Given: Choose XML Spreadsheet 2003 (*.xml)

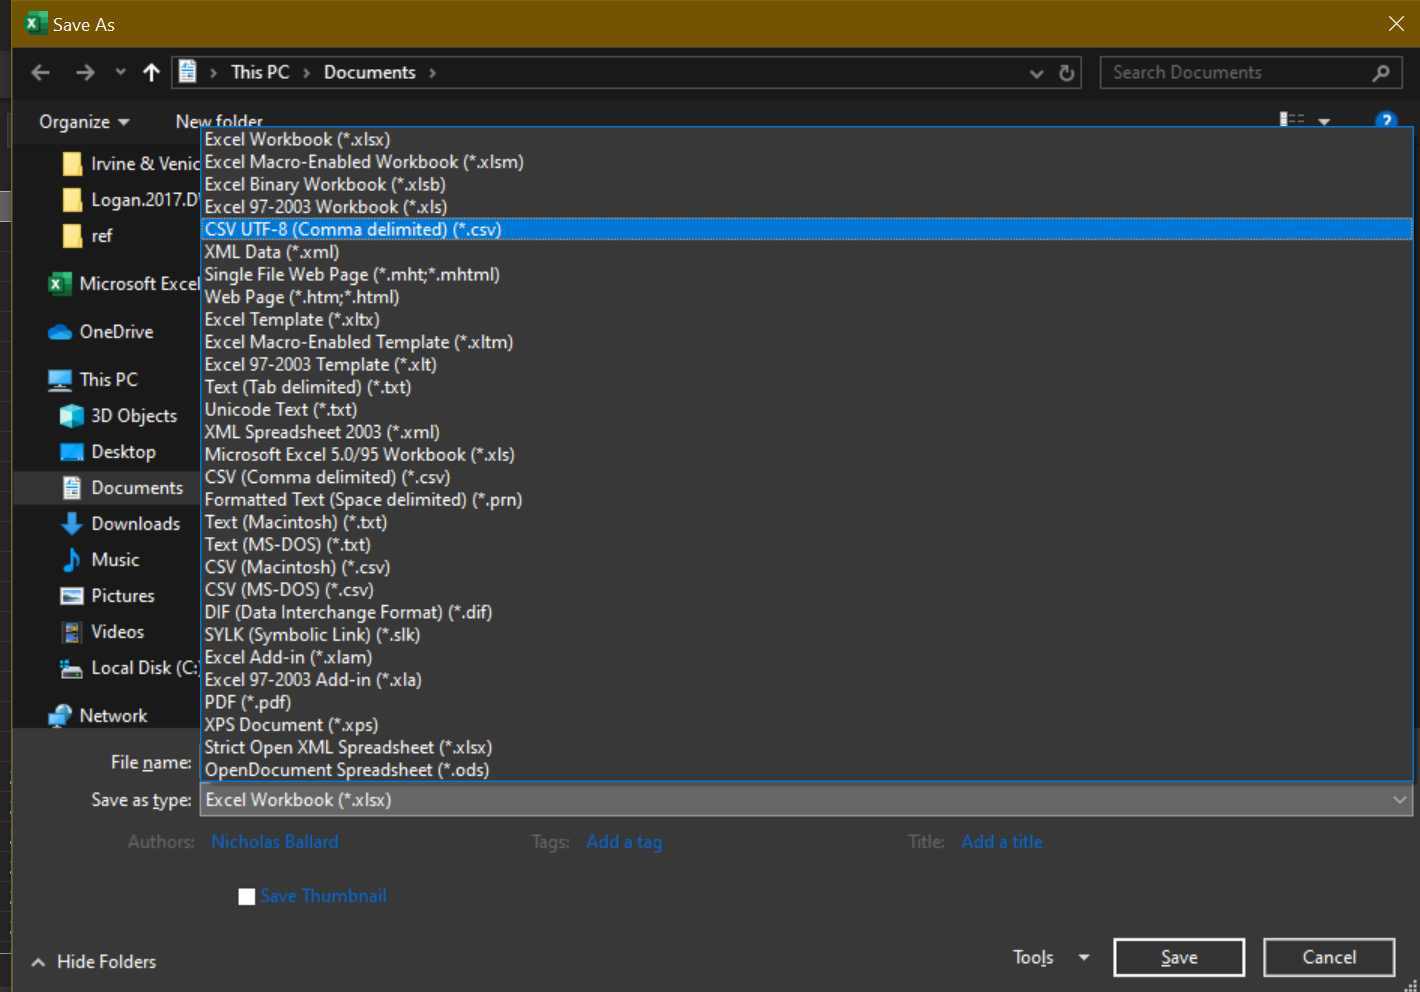Looking at the screenshot, I should pos(806,432).
